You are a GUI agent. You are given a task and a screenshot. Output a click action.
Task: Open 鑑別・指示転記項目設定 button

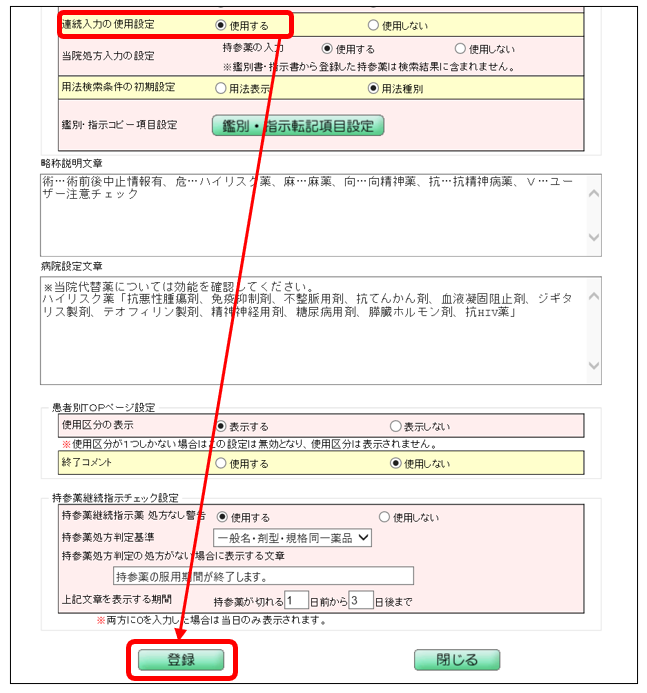[298, 126]
